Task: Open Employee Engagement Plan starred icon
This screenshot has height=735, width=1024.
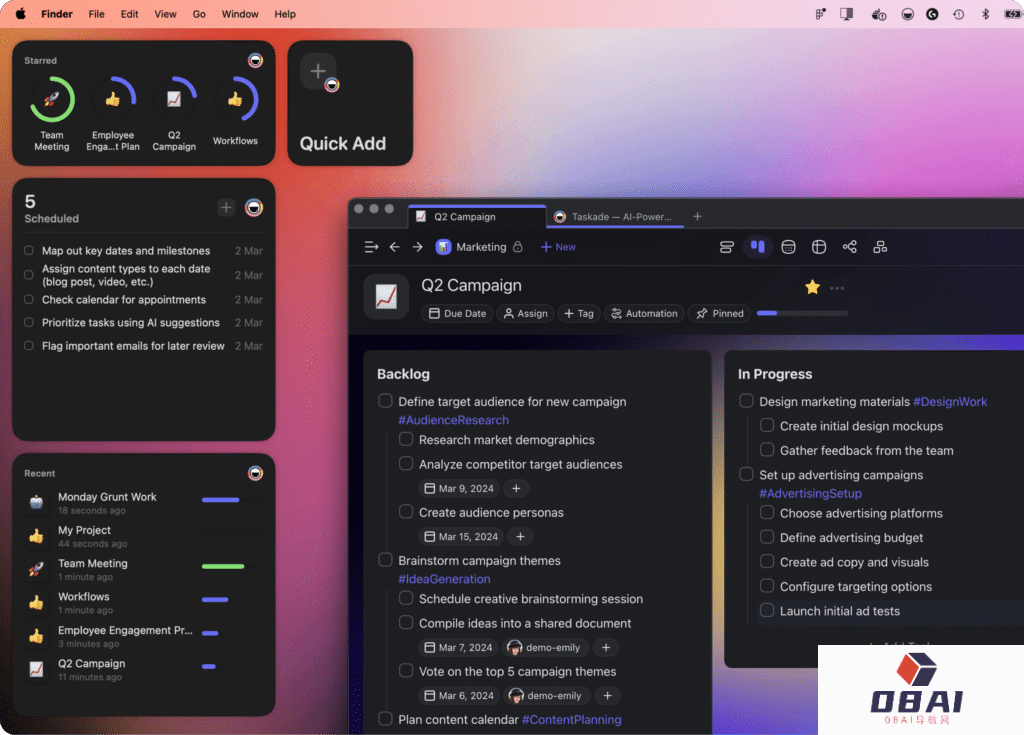Action: tap(112, 100)
